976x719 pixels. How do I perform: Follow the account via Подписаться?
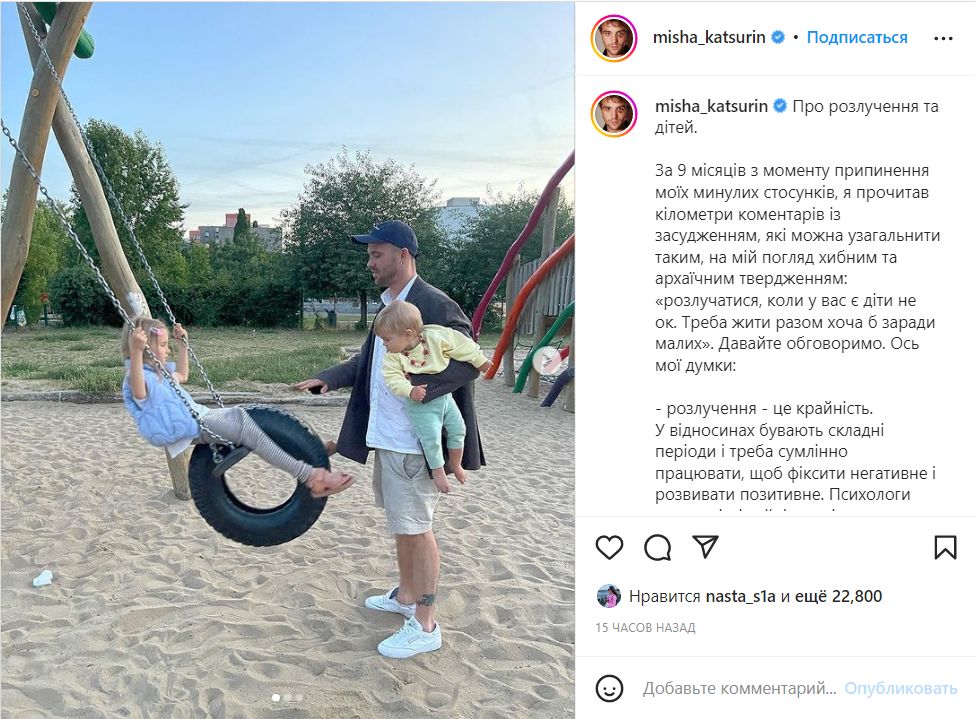pyautogui.click(x=856, y=37)
